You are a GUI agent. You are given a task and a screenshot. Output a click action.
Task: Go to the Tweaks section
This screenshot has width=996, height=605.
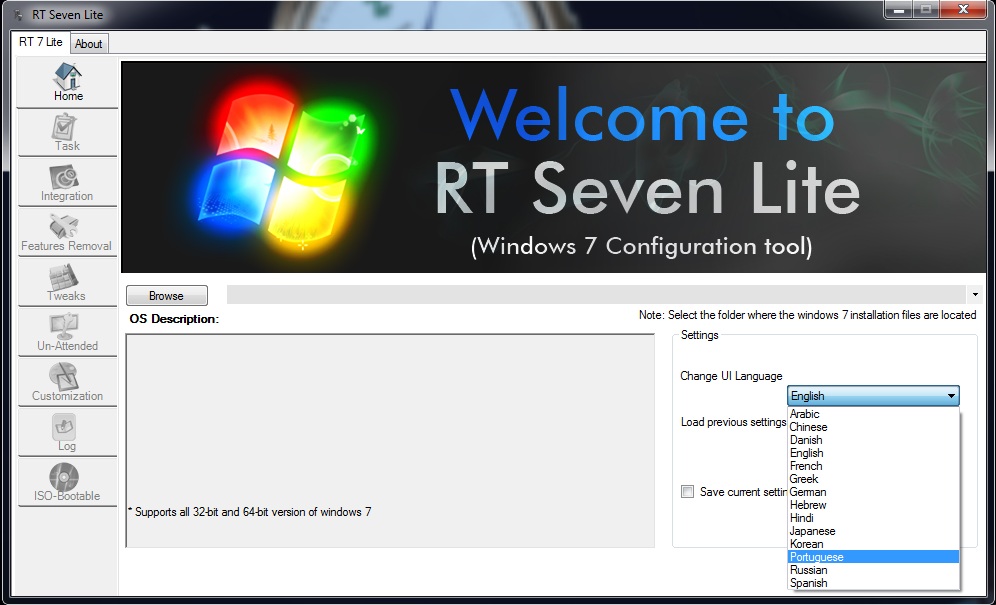pyautogui.click(x=67, y=282)
